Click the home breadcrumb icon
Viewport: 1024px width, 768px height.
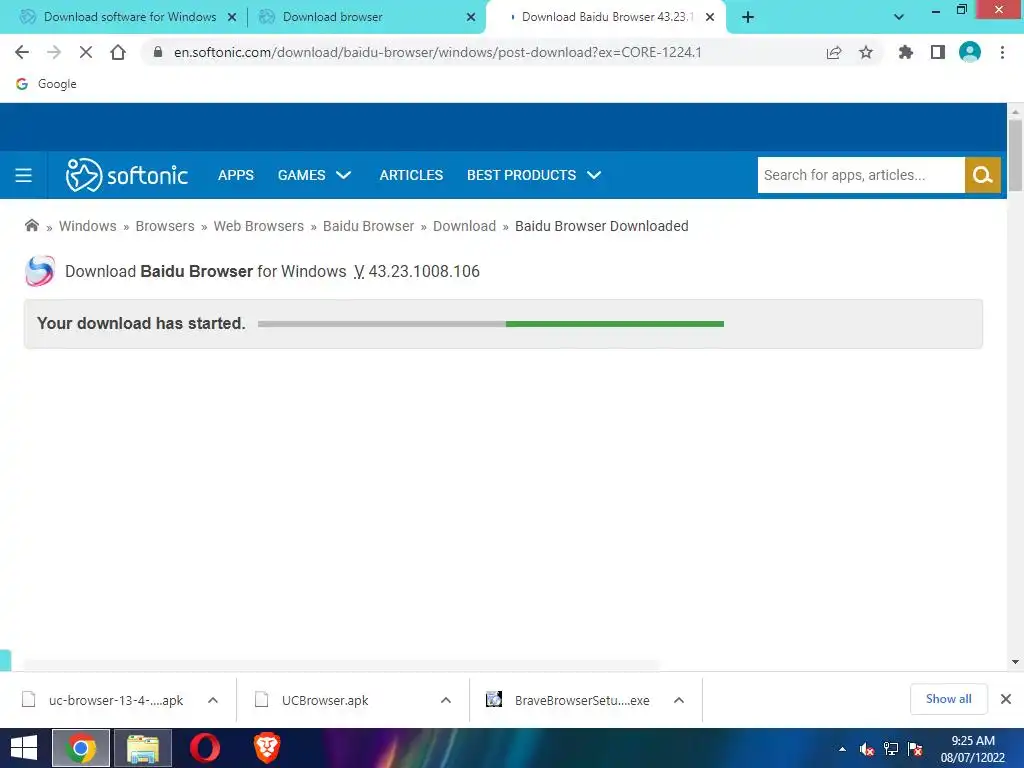click(x=31, y=226)
